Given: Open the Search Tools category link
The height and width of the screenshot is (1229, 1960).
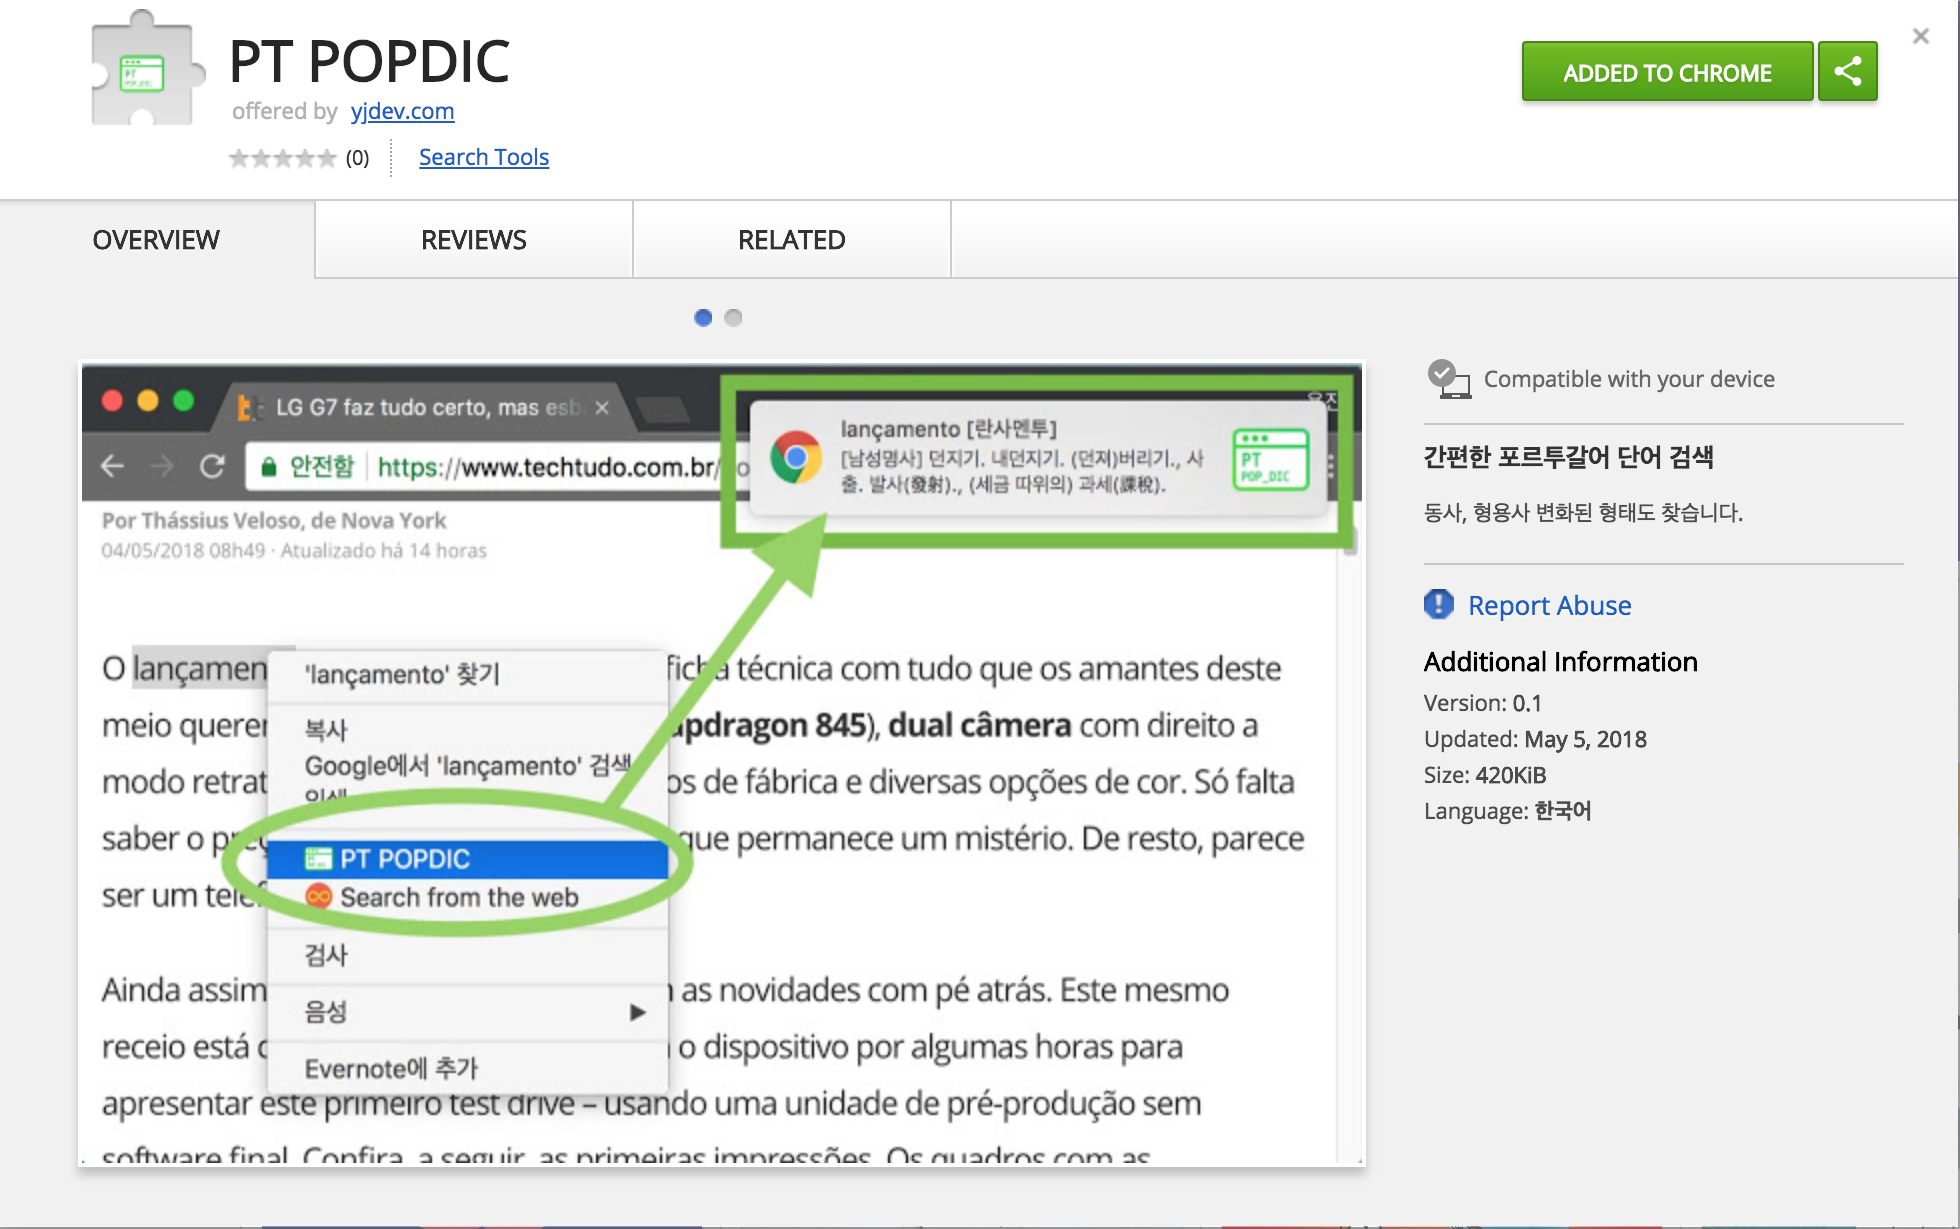Looking at the screenshot, I should tap(484, 157).
